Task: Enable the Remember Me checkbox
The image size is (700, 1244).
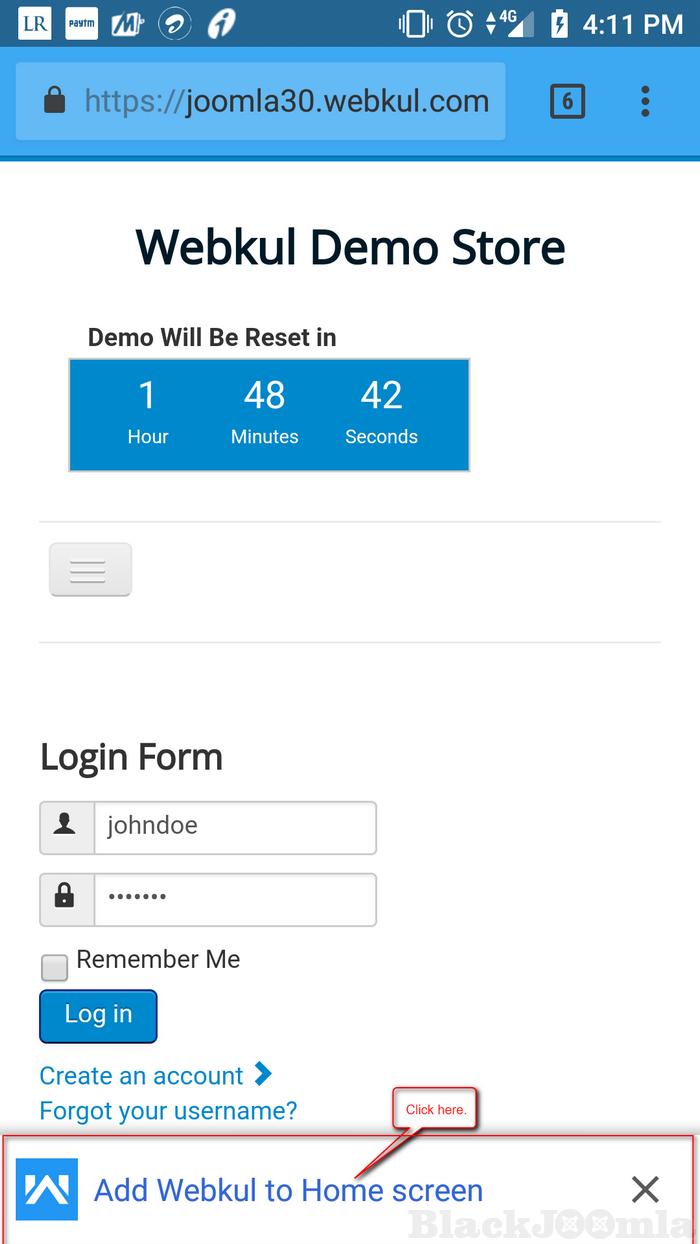Action: click(x=54, y=967)
